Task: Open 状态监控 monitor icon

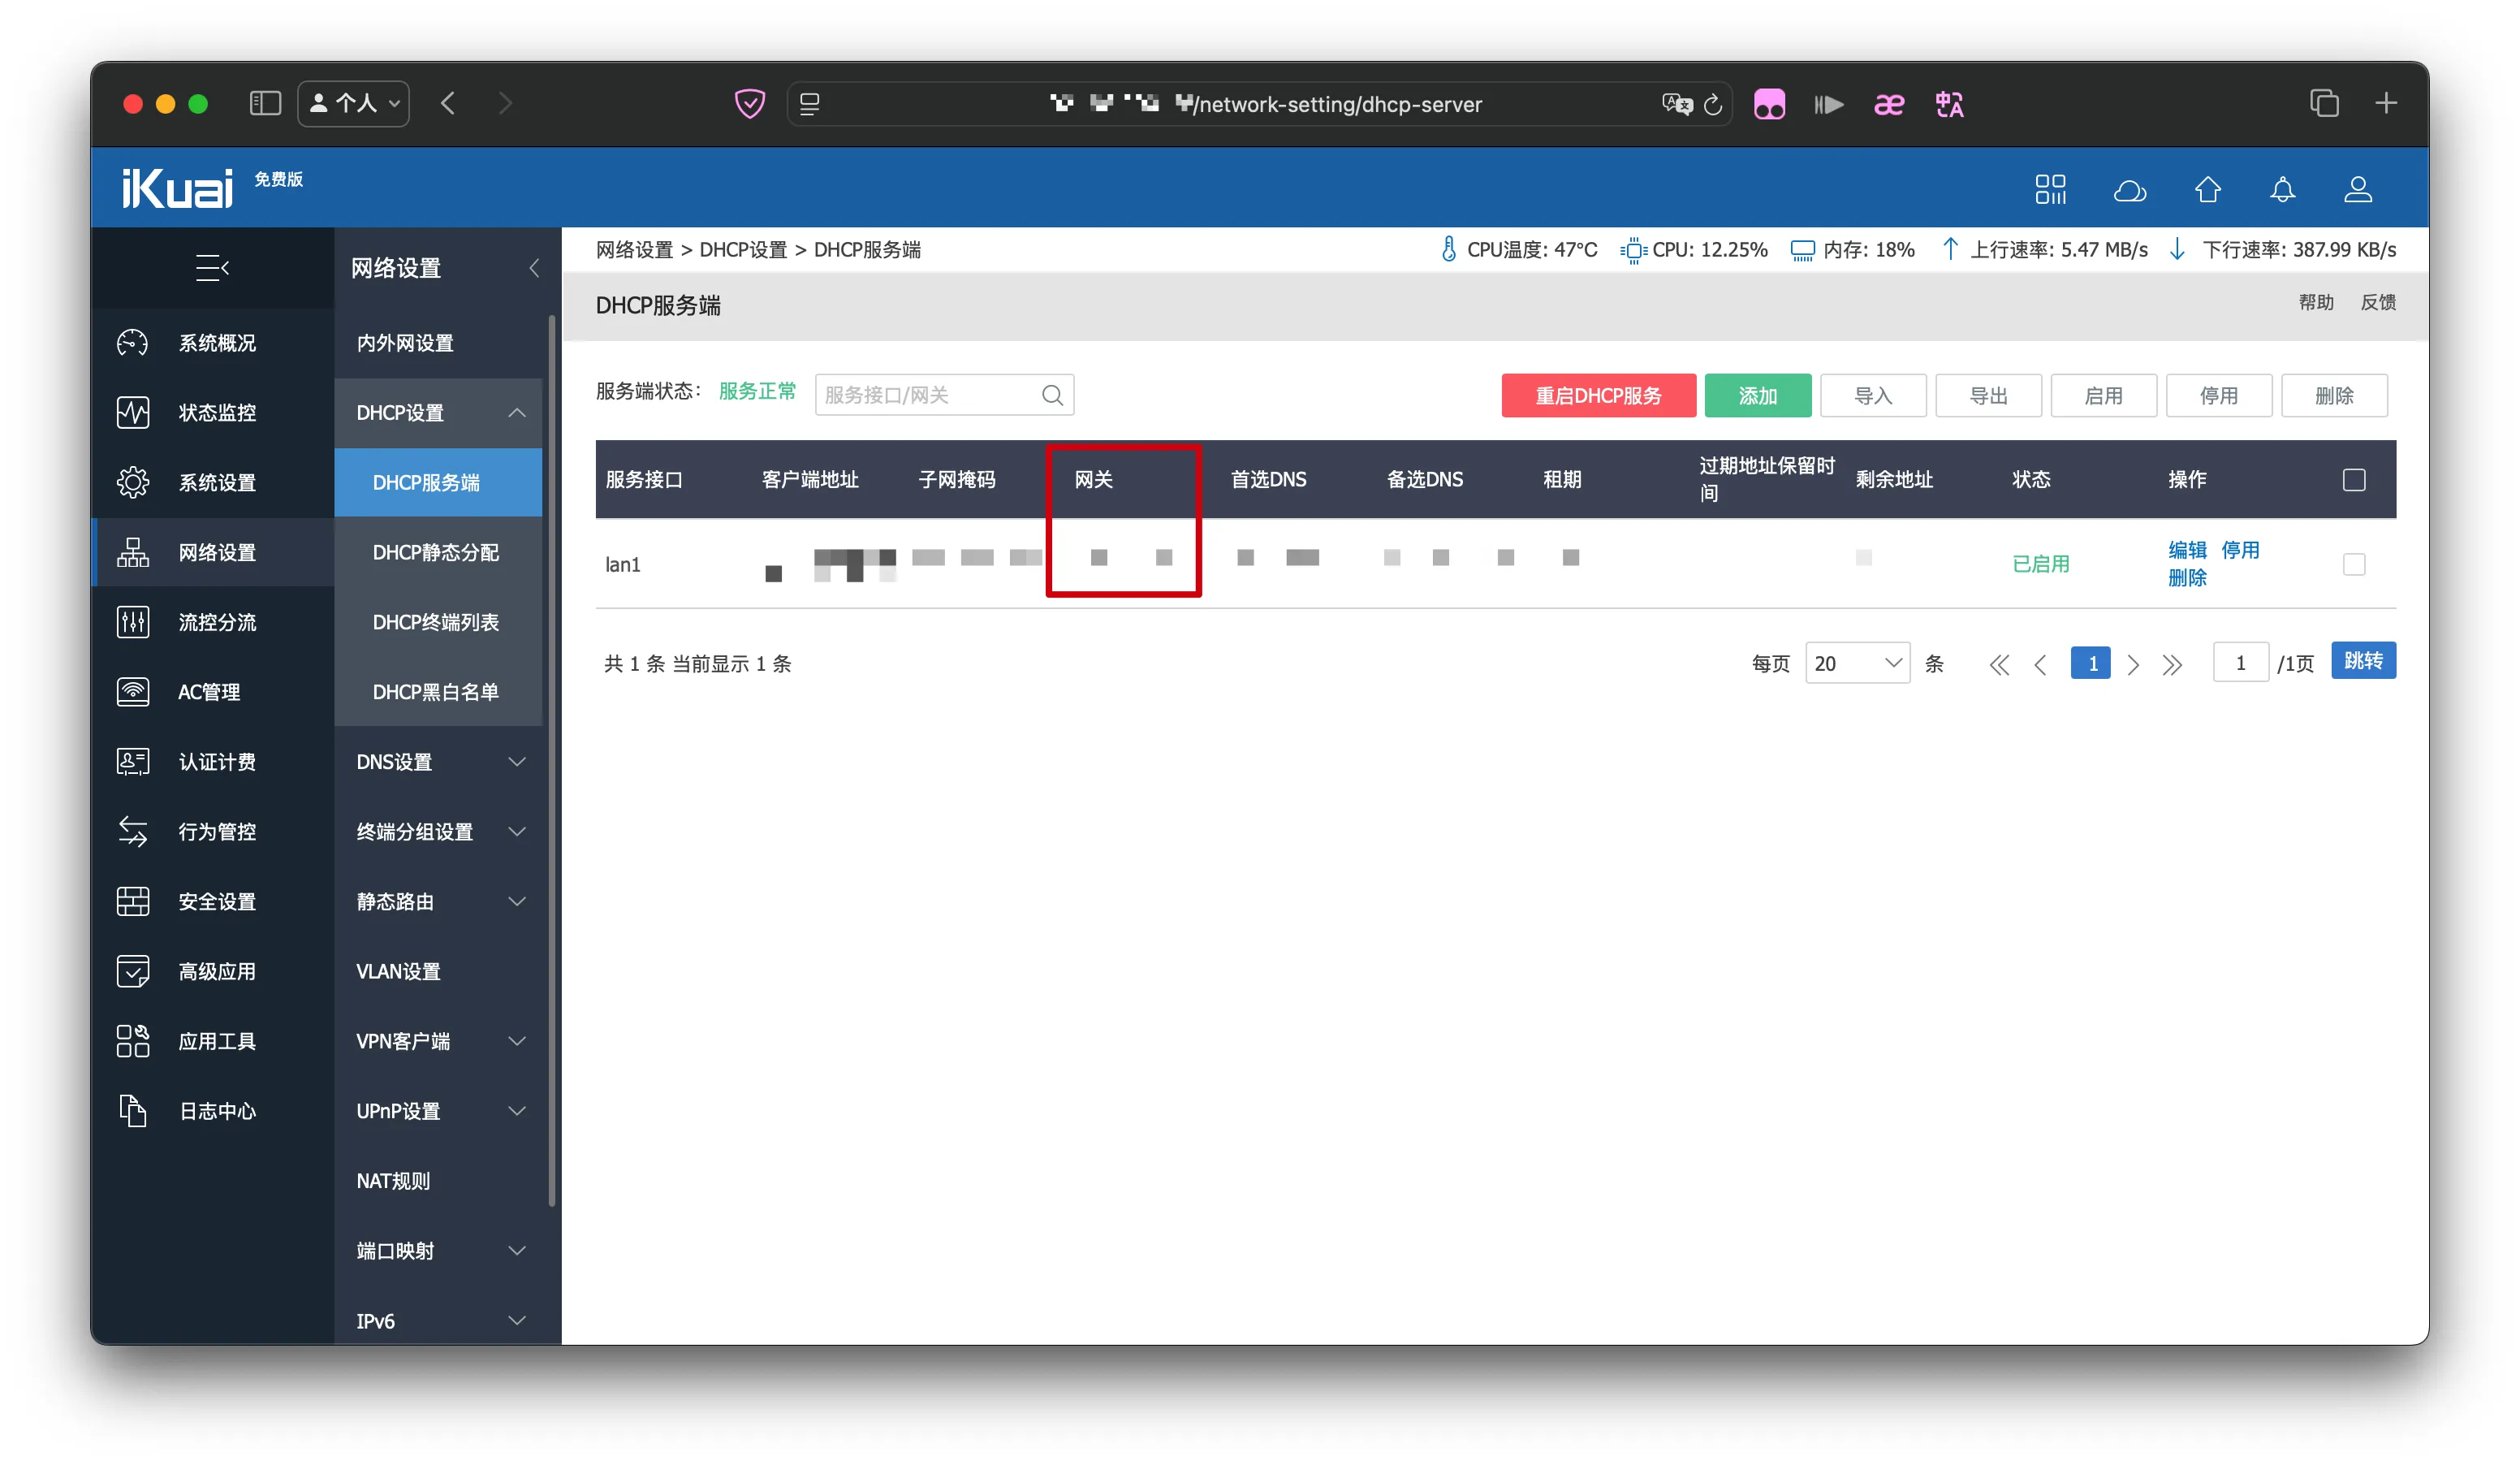Action: click(133, 413)
